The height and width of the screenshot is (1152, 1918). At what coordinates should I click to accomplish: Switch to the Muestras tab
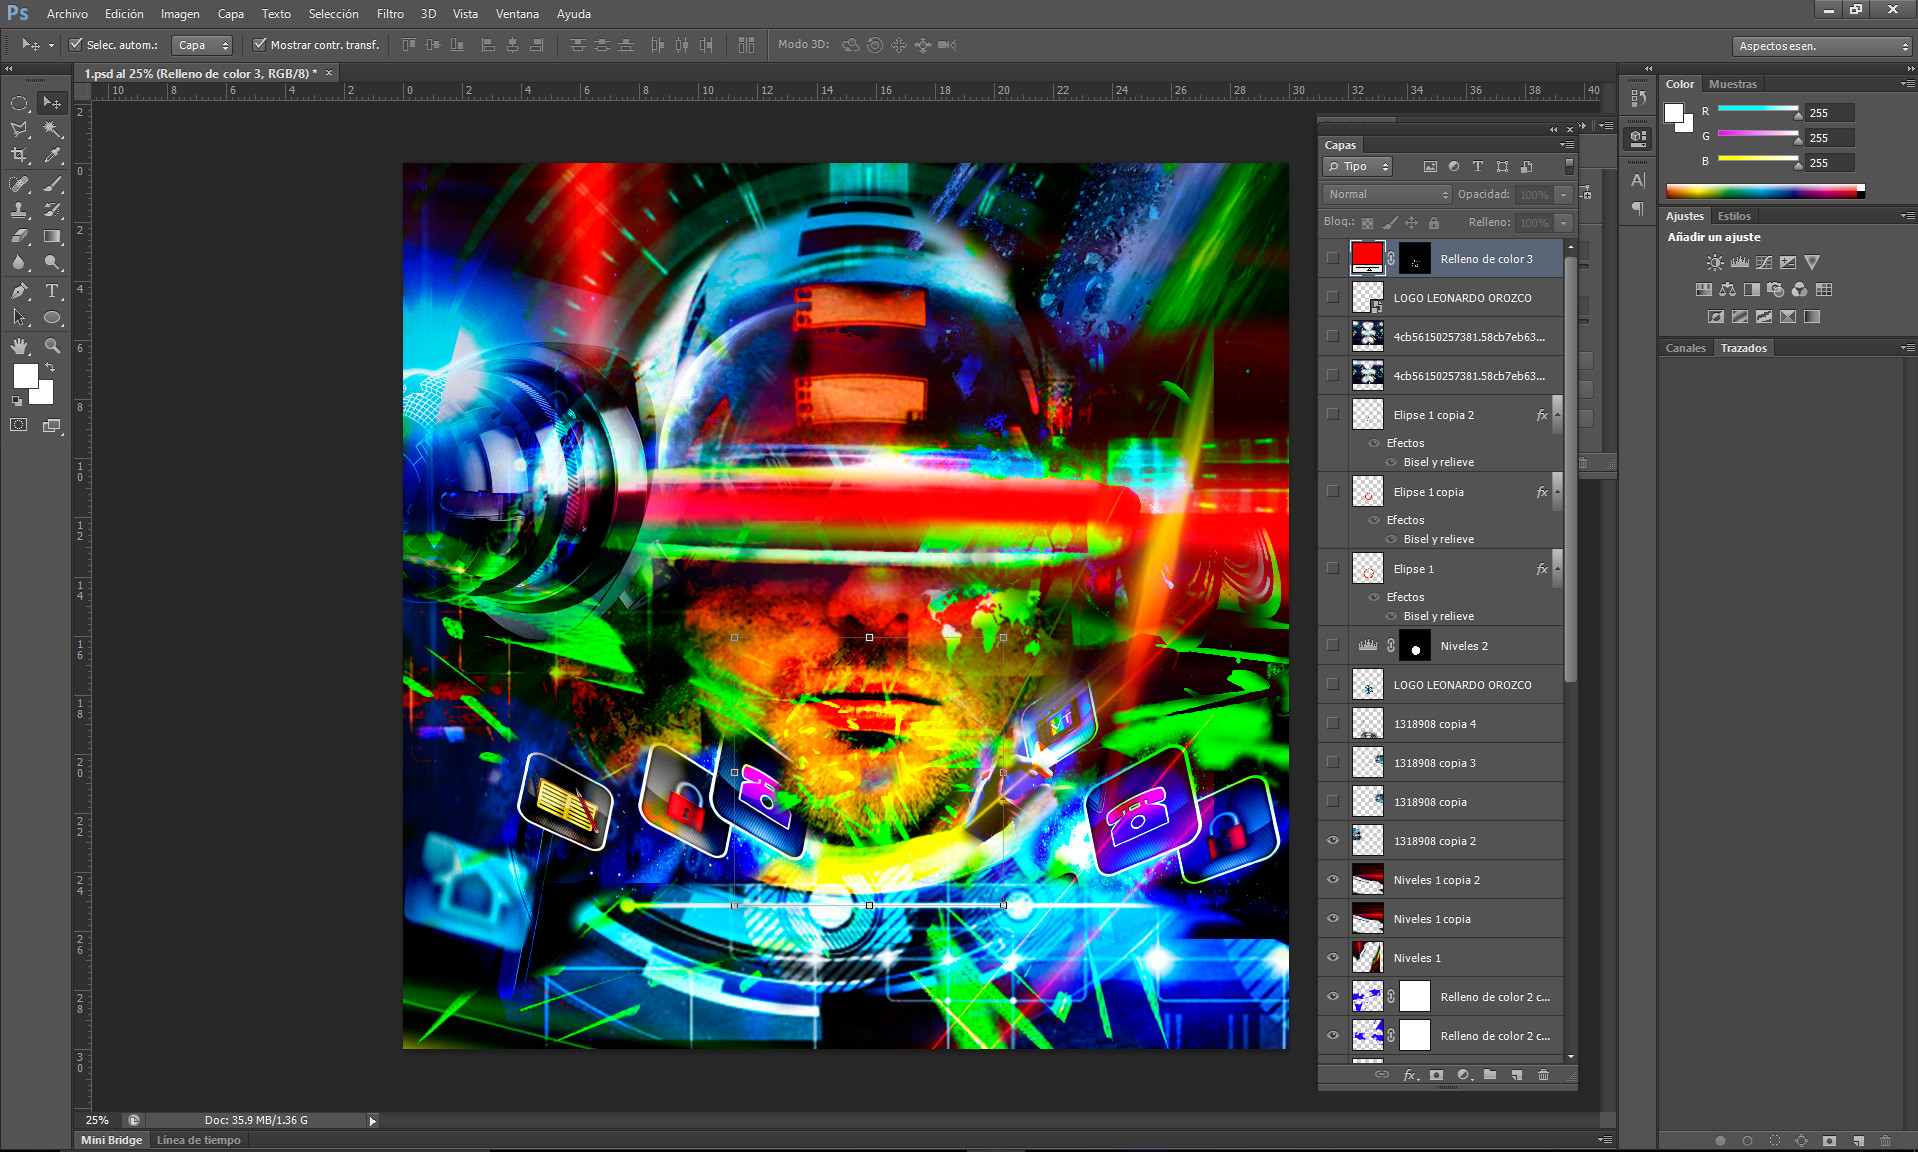coord(1732,84)
